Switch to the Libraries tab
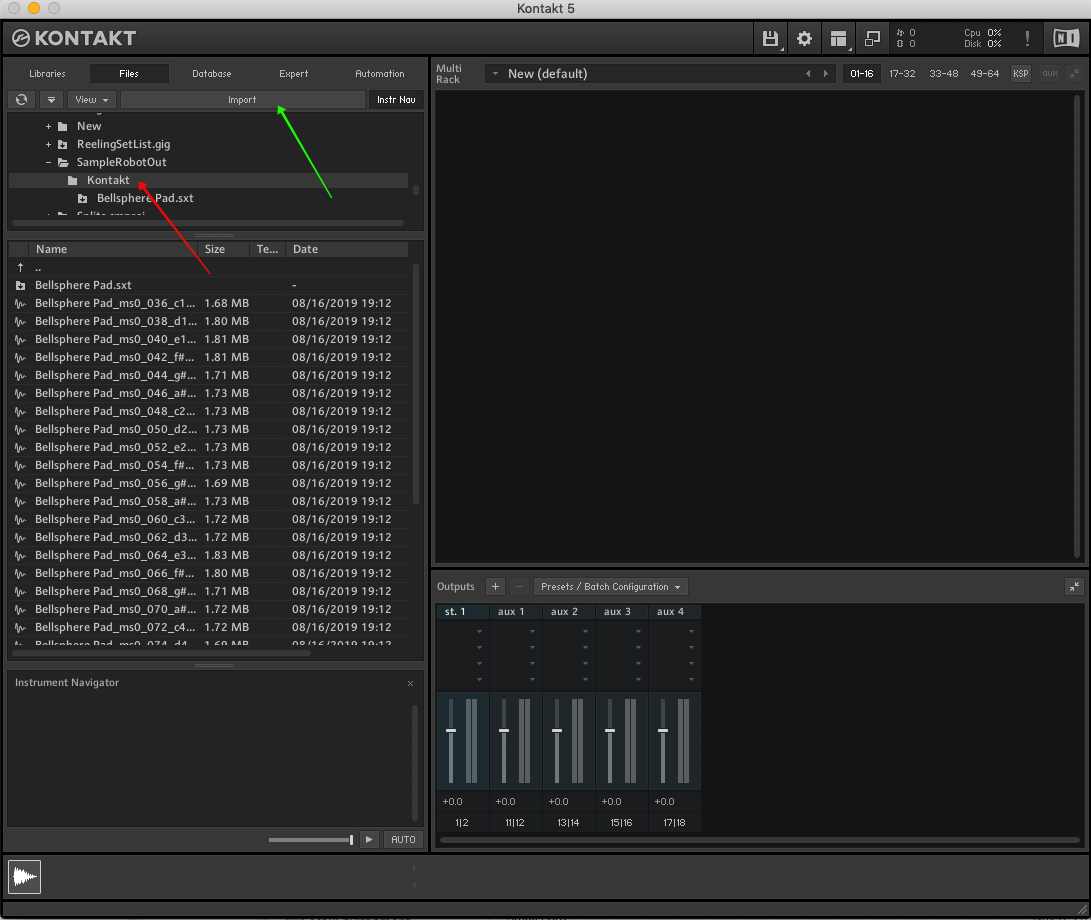Screen dimensions: 1091x920 (47, 73)
